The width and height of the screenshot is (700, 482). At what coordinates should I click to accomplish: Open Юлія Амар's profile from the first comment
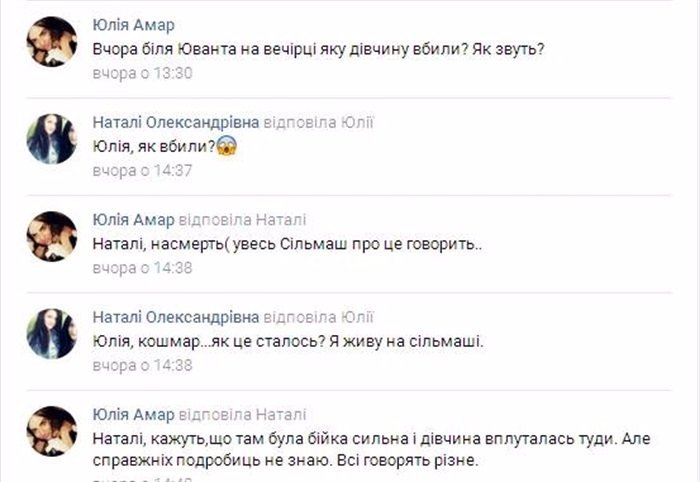pyautogui.click(x=133, y=25)
